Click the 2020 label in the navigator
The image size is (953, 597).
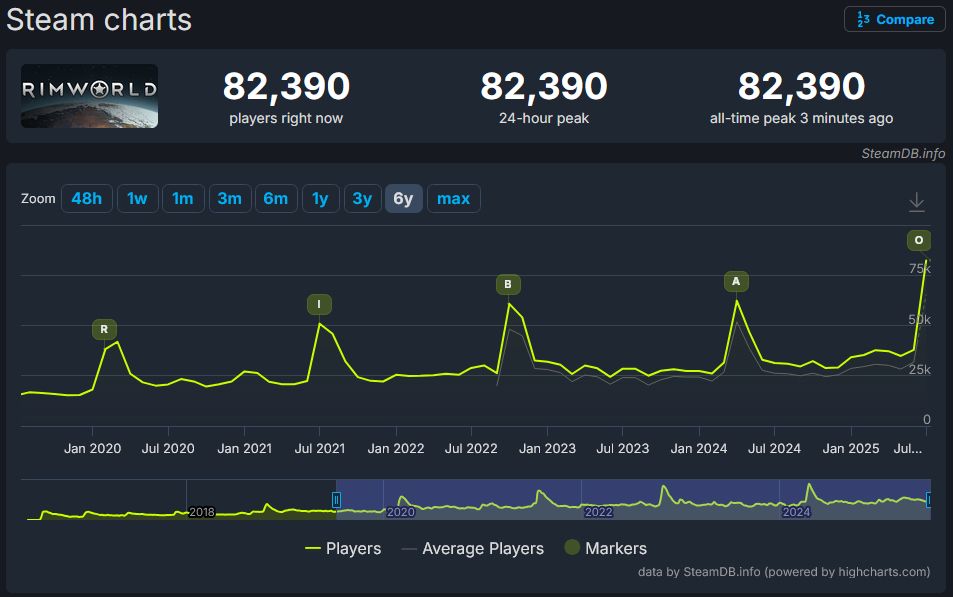(x=401, y=512)
